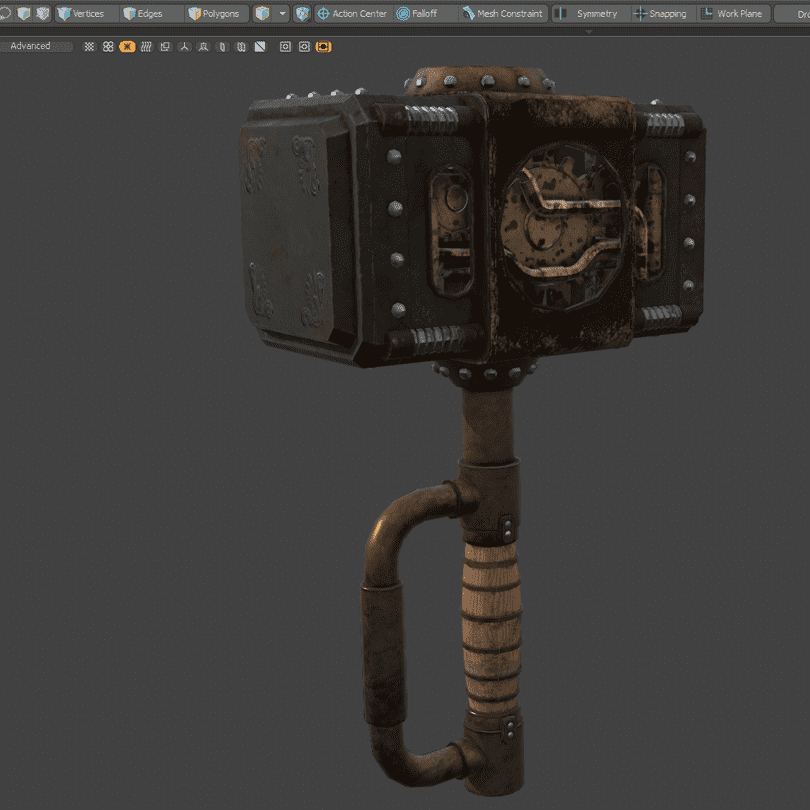Open the dropdown arrow beside the orange cube icon
Image resolution: width=810 pixels, height=810 pixels.
pos(283,14)
